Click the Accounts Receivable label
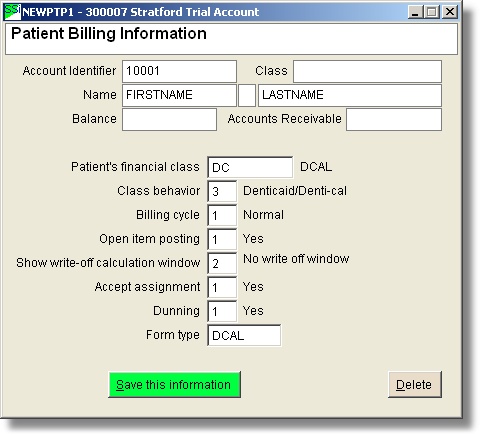Screen dimensions: 481x437 click(x=285, y=119)
